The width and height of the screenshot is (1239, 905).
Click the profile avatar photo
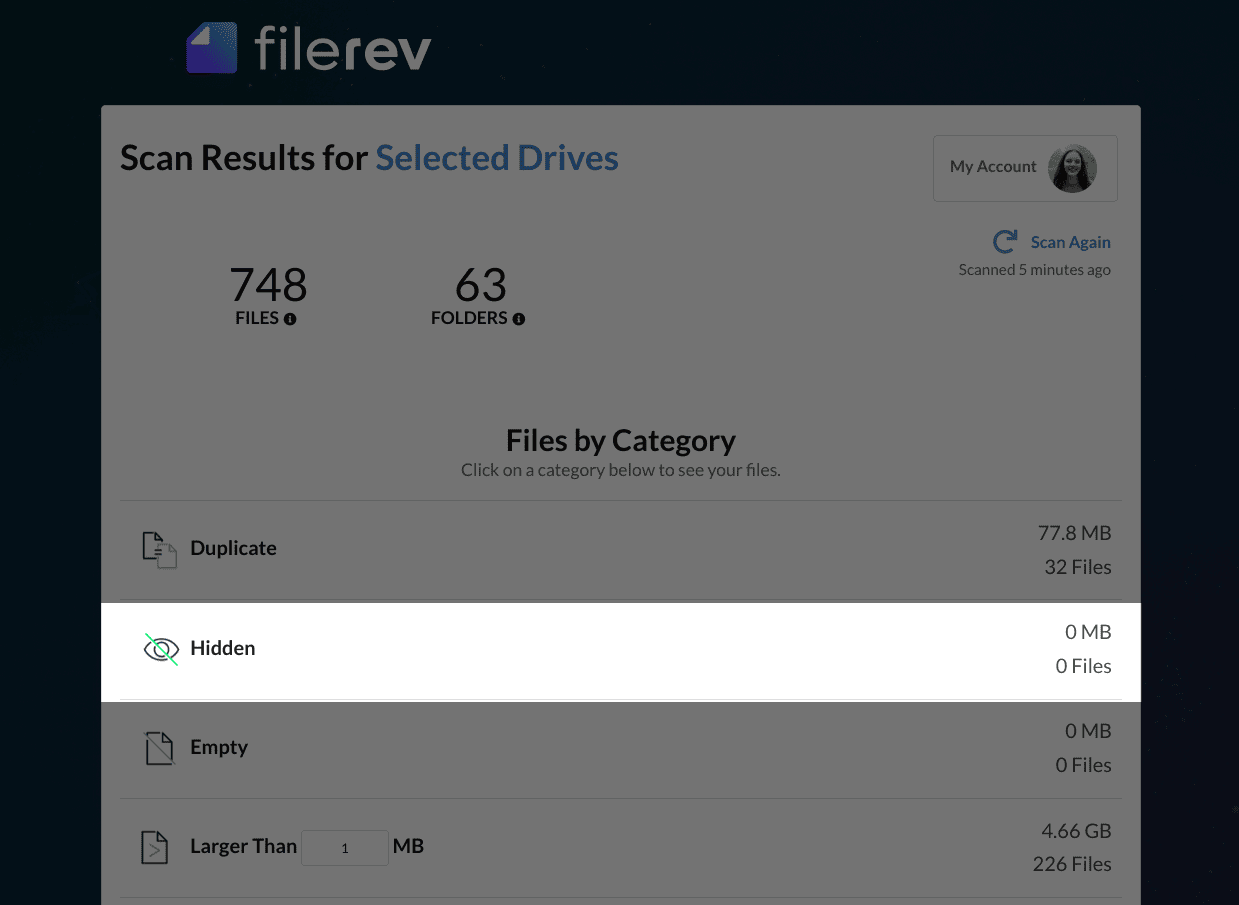point(1072,168)
